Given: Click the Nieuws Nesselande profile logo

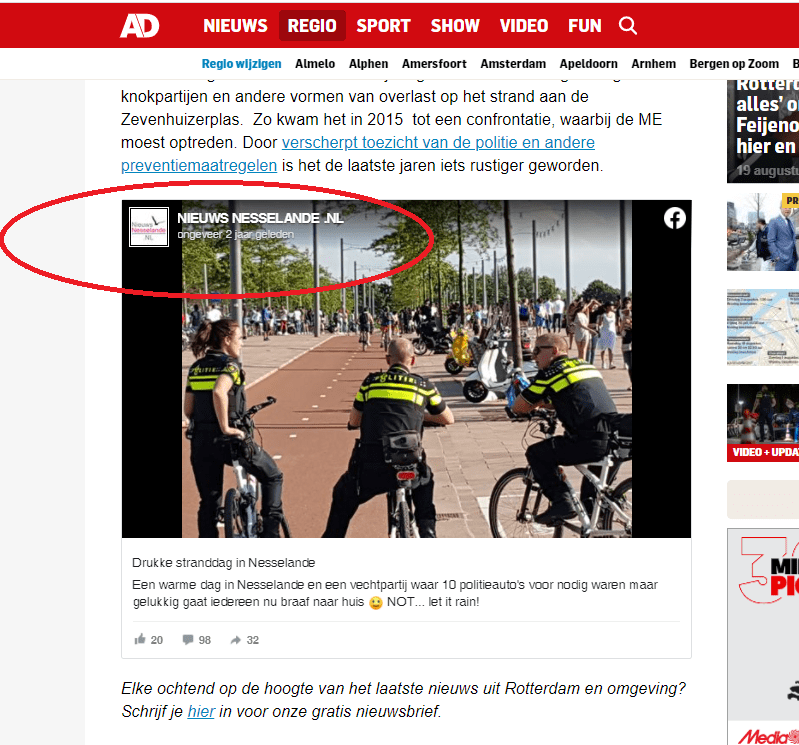Looking at the screenshot, I should point(149,227).
